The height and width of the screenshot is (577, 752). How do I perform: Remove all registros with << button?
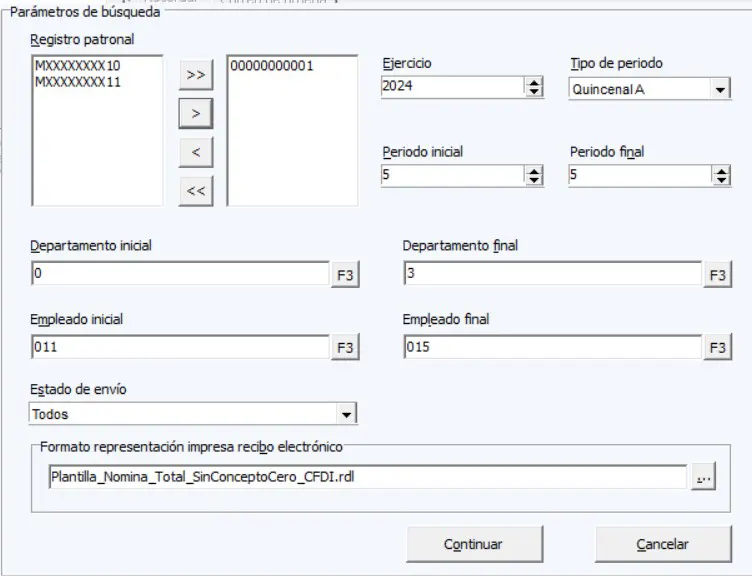[x=195, y=191]
